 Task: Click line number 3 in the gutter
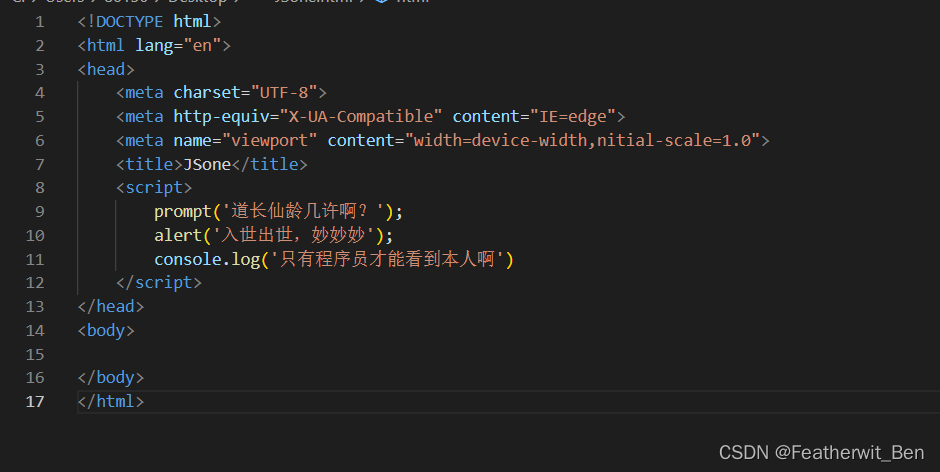tap(40, 70)
